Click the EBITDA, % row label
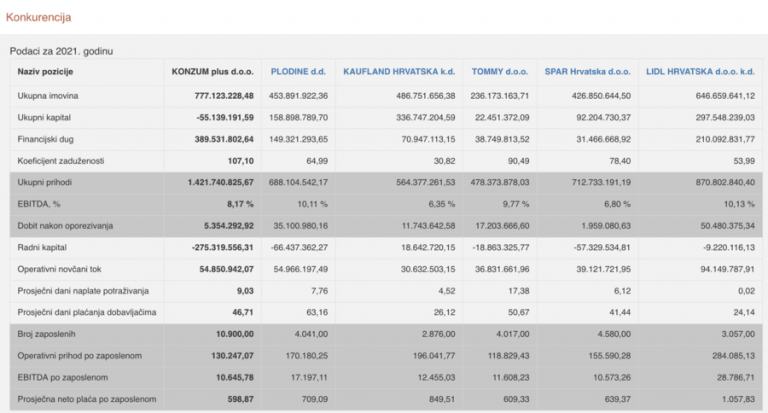The image size is (768, 413). pyautogui.click(x=41, y=205)
